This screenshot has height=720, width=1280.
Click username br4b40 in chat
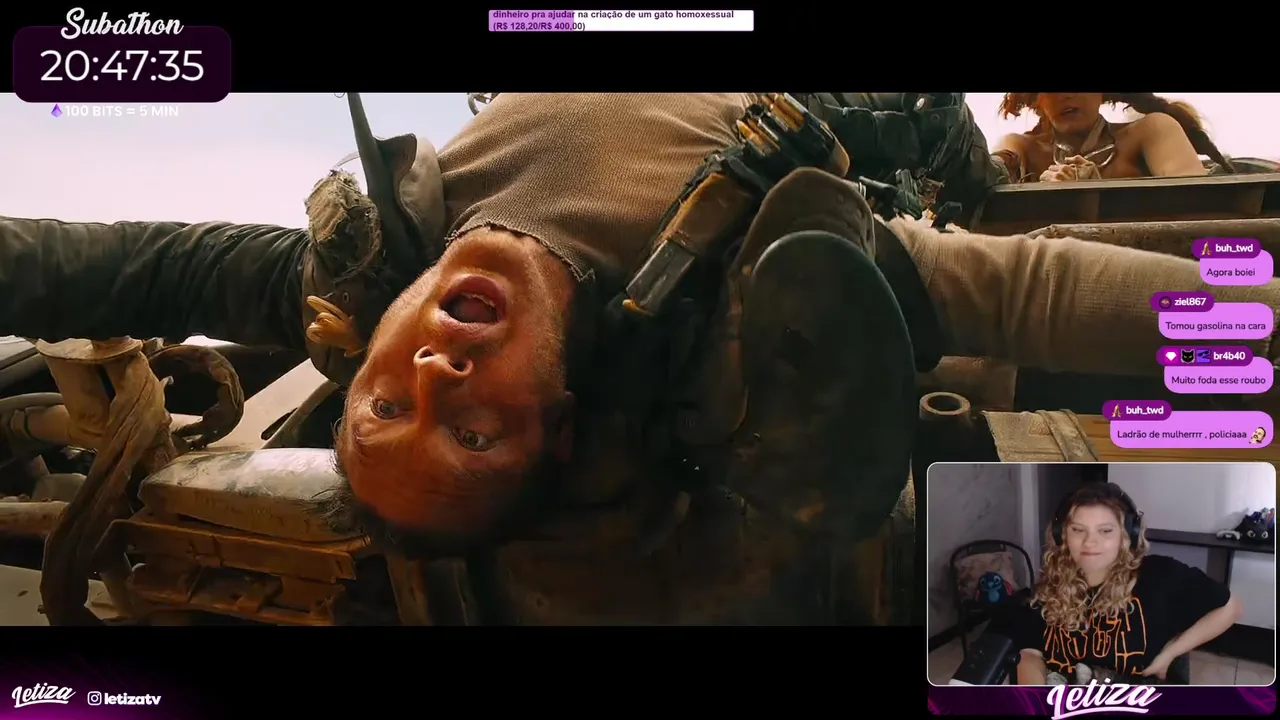[x=1229, y=356]
